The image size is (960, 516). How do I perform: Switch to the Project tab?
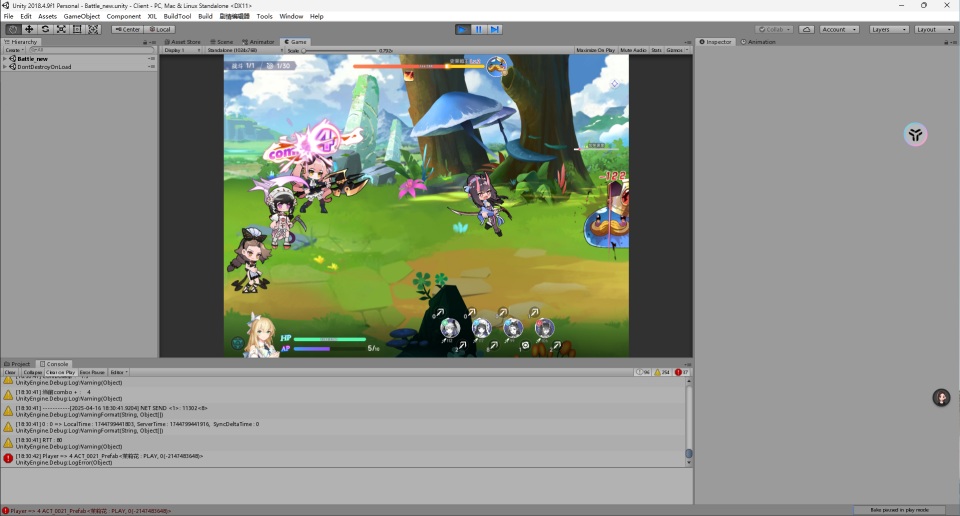click(x=17, y=364)
